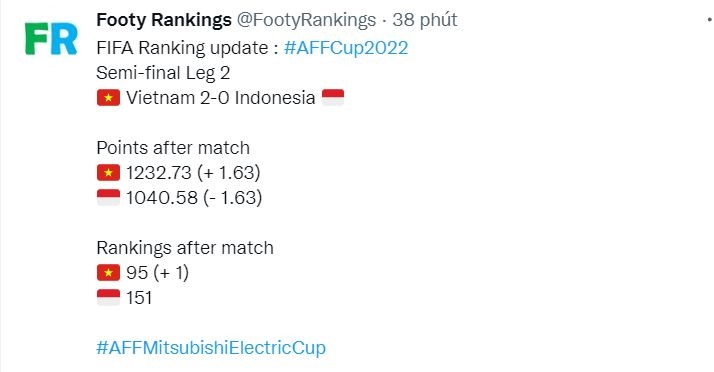Click the 1232.73 (+ 1.63) points text
The height and width of the screenshot is (372, 714).
point(194,173)
